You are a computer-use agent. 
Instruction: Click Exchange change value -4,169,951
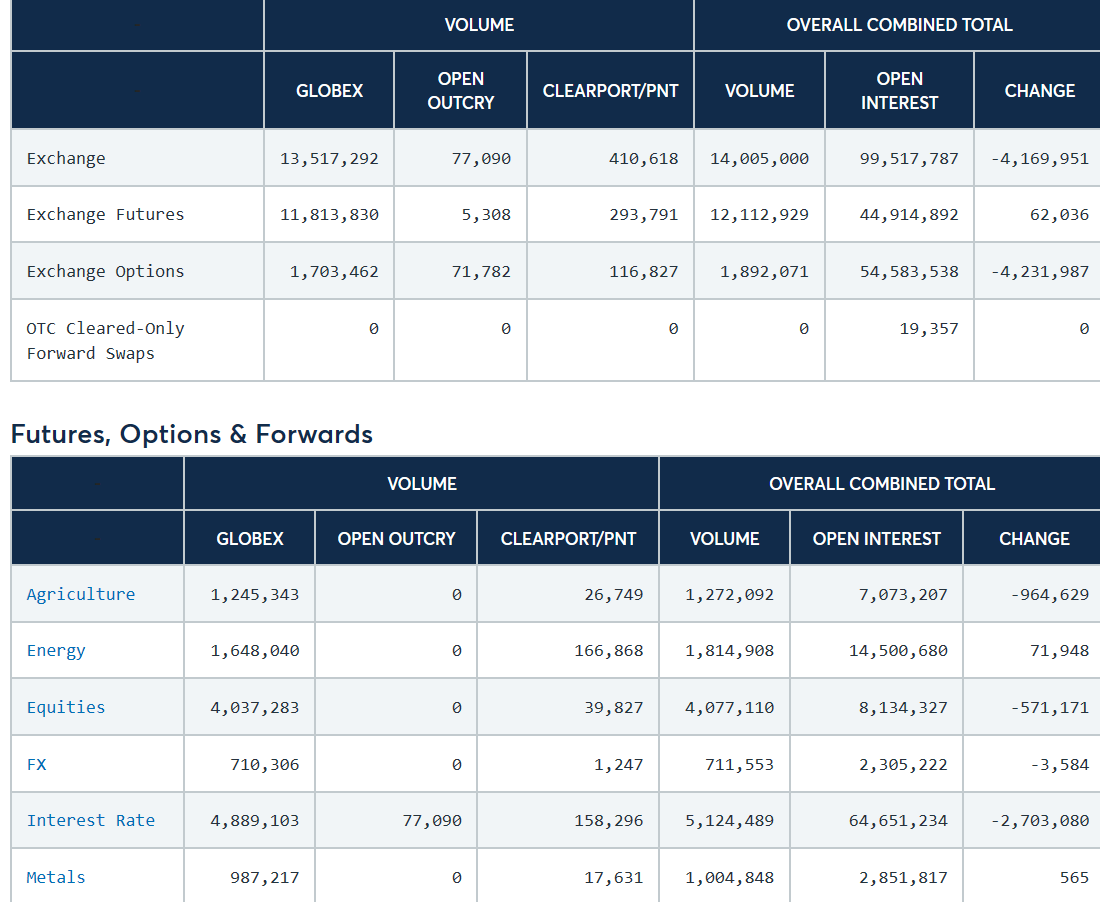tap(1040, 159)
